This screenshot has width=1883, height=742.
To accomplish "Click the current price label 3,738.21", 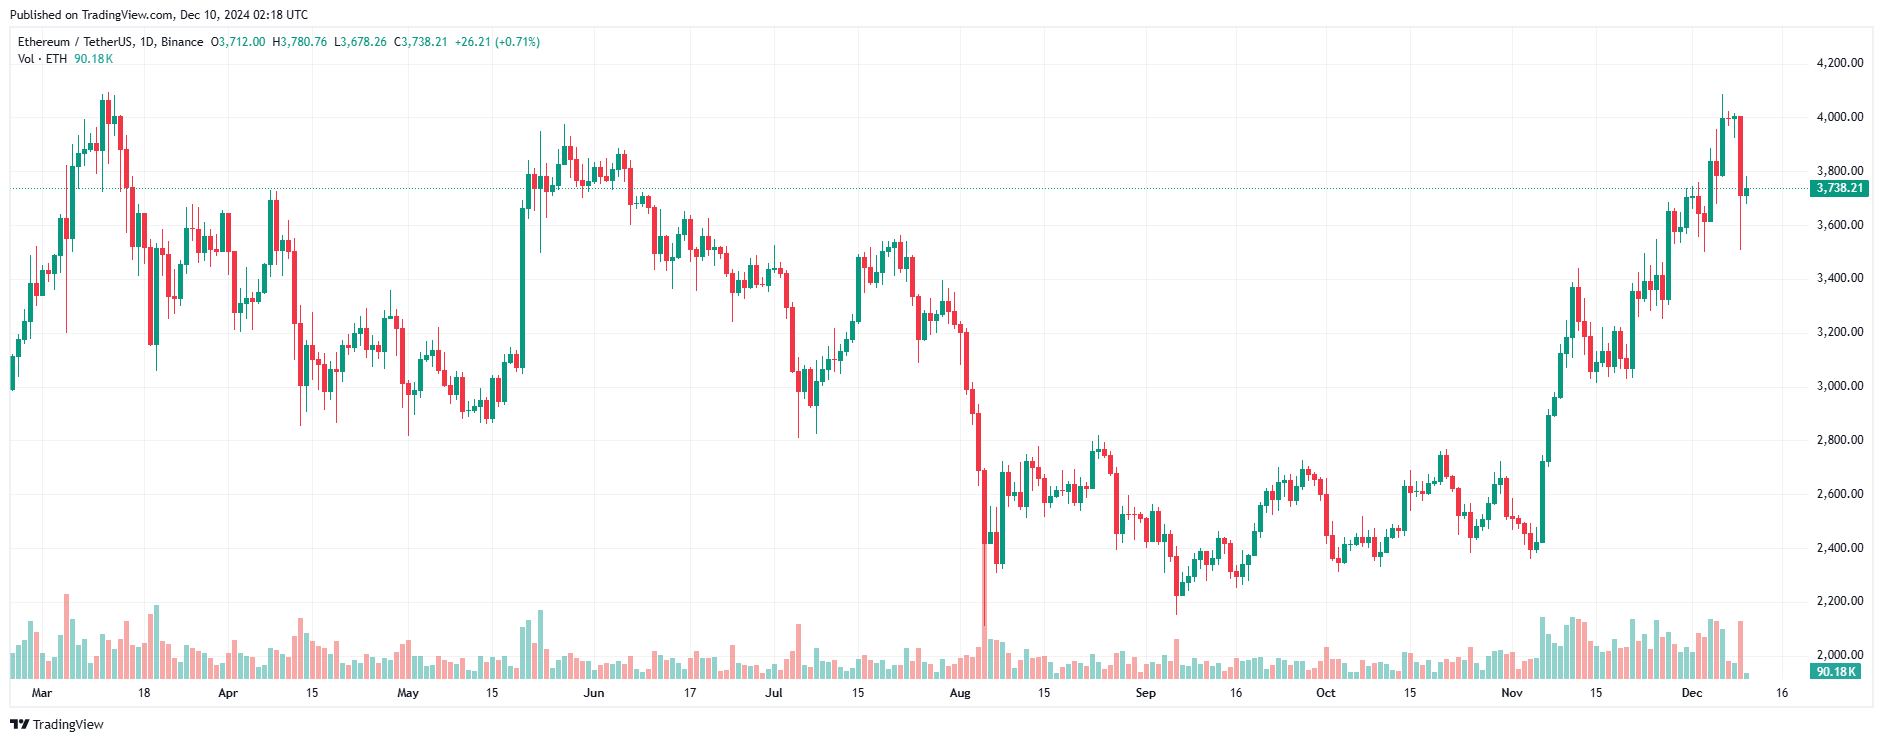I will pos(1839,188).
